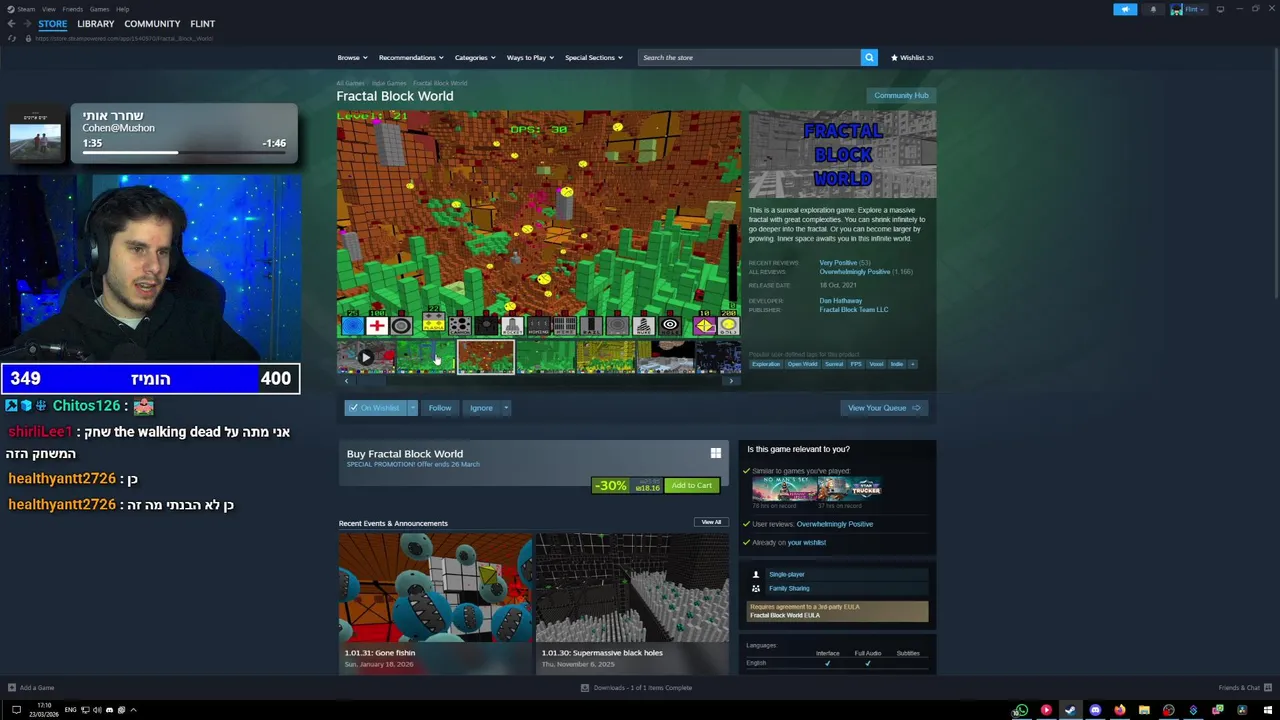Open the Gone fishin announcement thumbnail
Viewport: 1280px width, 720px height.
pyautogui.click(x=435, y=588)
